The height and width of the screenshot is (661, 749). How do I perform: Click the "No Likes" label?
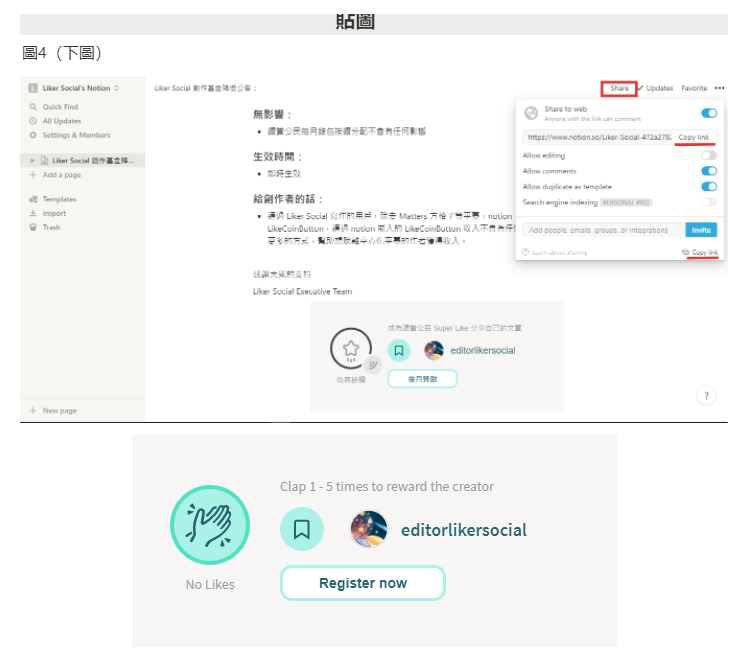(x=210, y=585)
